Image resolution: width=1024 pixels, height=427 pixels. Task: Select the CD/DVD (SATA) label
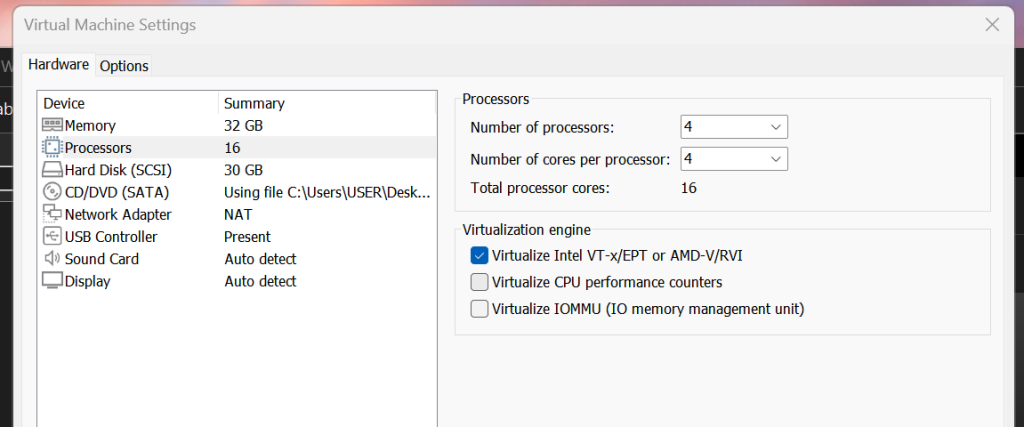117,193
